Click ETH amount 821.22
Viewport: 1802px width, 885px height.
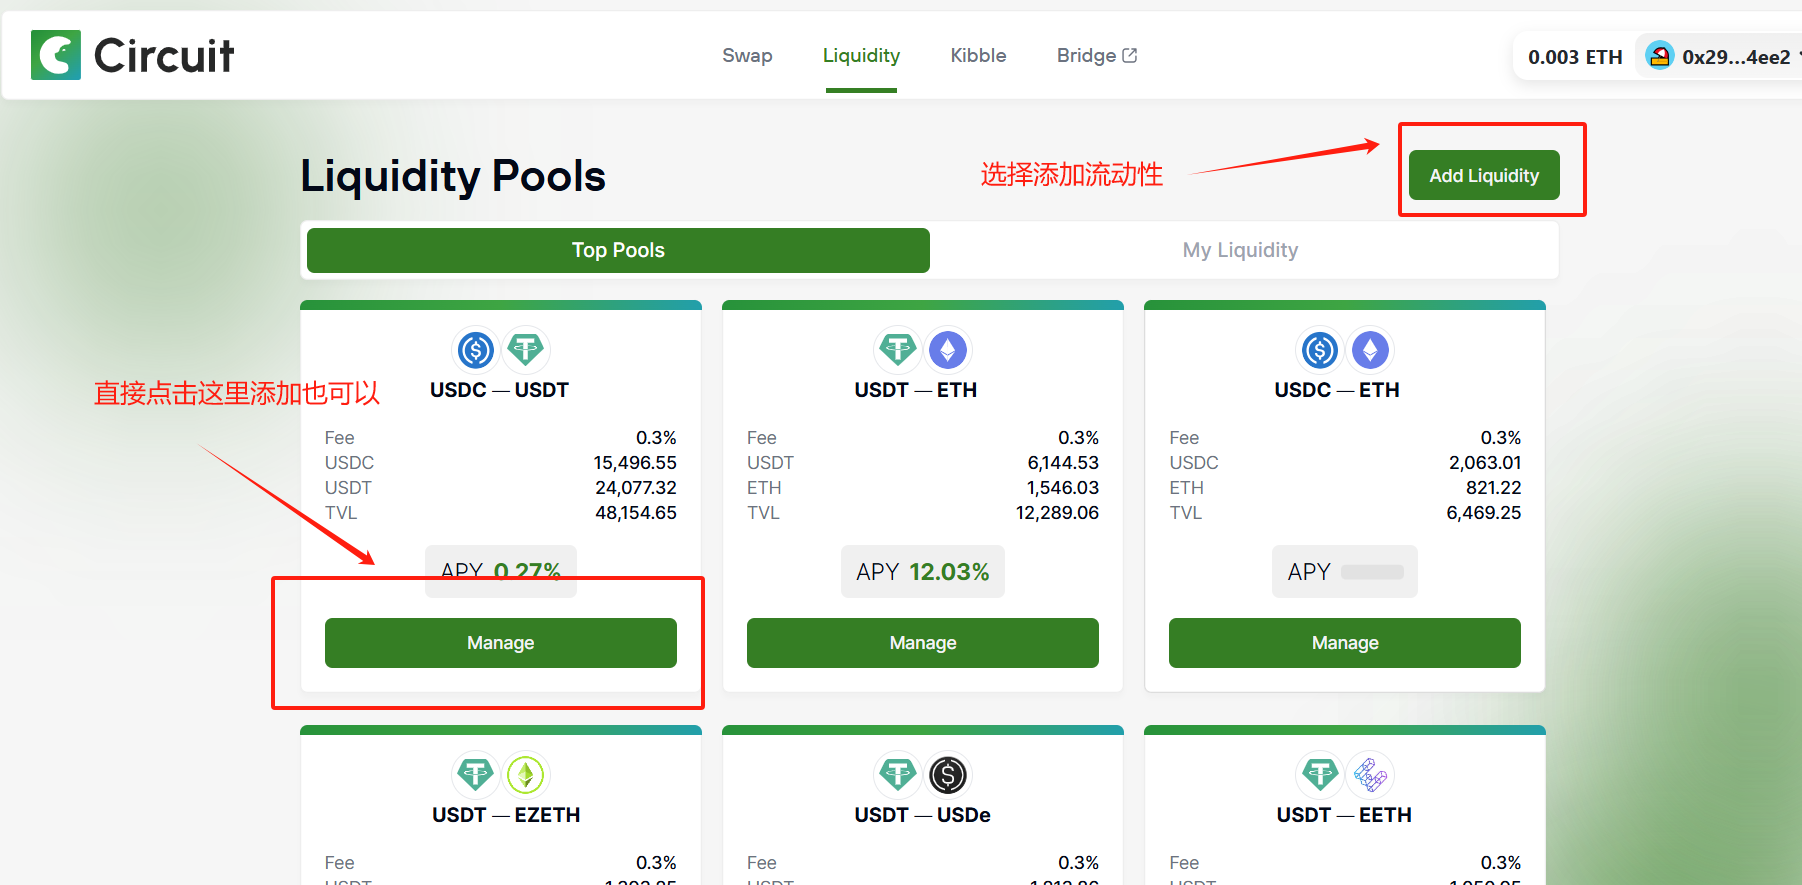coord(1494,488)
